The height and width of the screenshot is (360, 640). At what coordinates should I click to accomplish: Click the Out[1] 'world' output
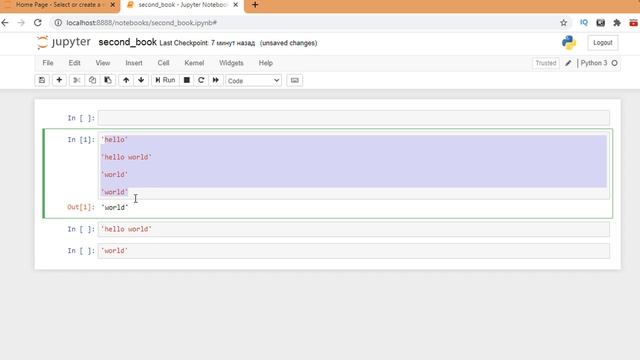115,207
